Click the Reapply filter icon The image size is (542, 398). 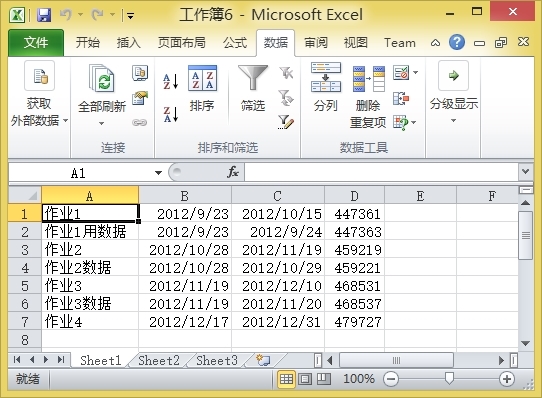[x=286, y=98]
